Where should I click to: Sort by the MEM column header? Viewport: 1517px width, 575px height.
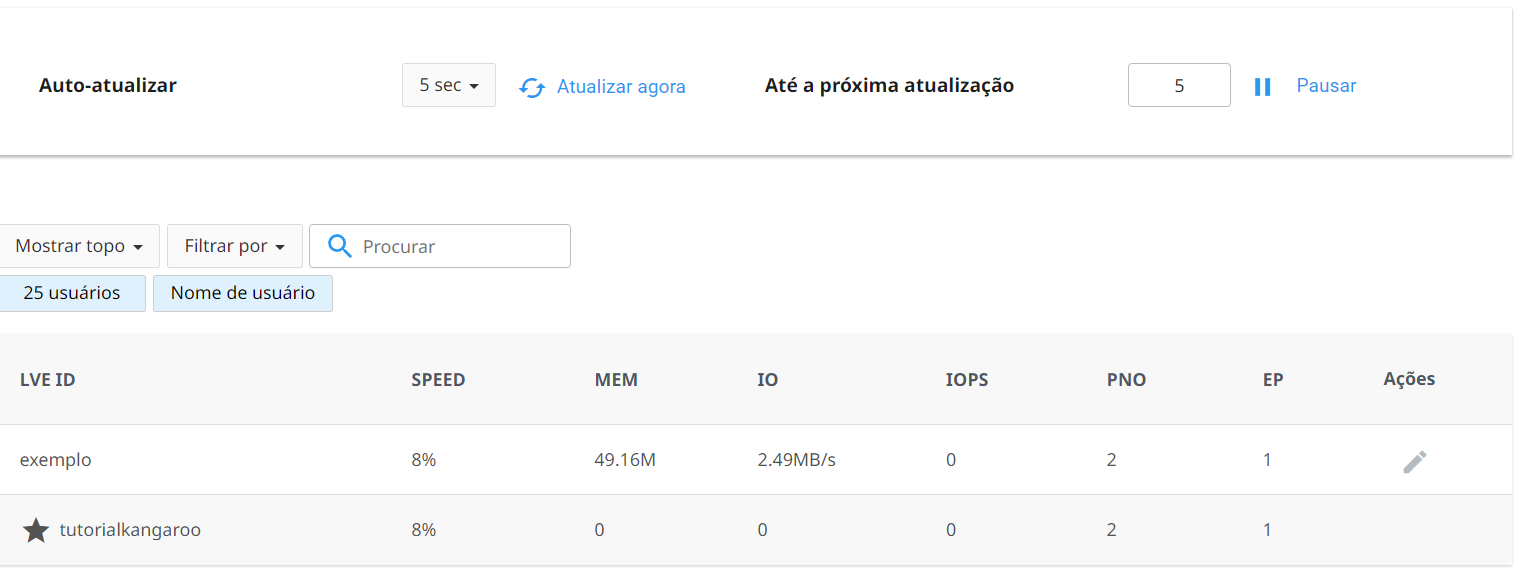[x=616, y=380]
